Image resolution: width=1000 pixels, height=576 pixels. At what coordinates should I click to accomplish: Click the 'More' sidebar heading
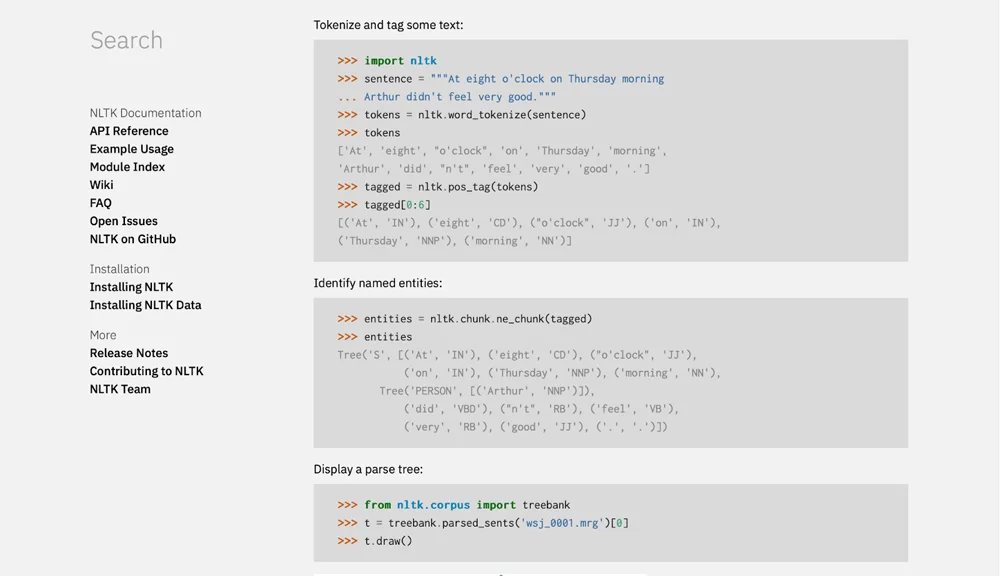[103, 335]
